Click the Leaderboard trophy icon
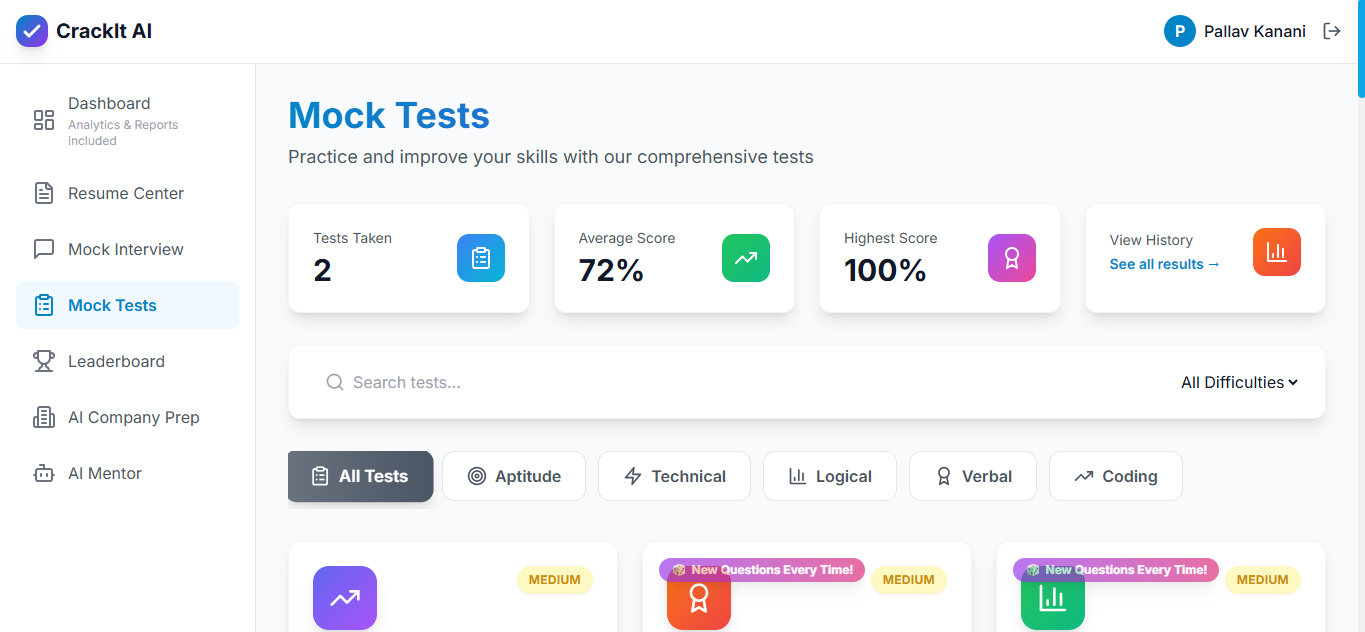The height and width of the screenshot is (632, 1365). (44, 361)
